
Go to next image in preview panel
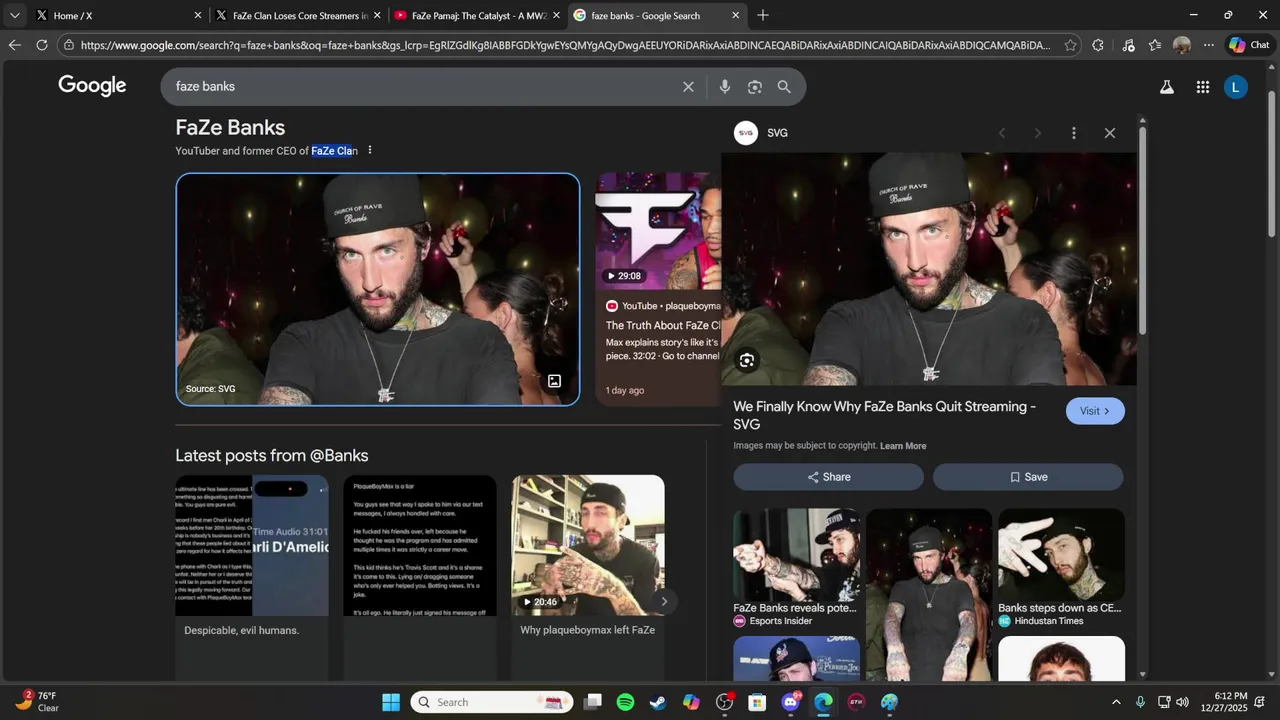click(1037, 133)
